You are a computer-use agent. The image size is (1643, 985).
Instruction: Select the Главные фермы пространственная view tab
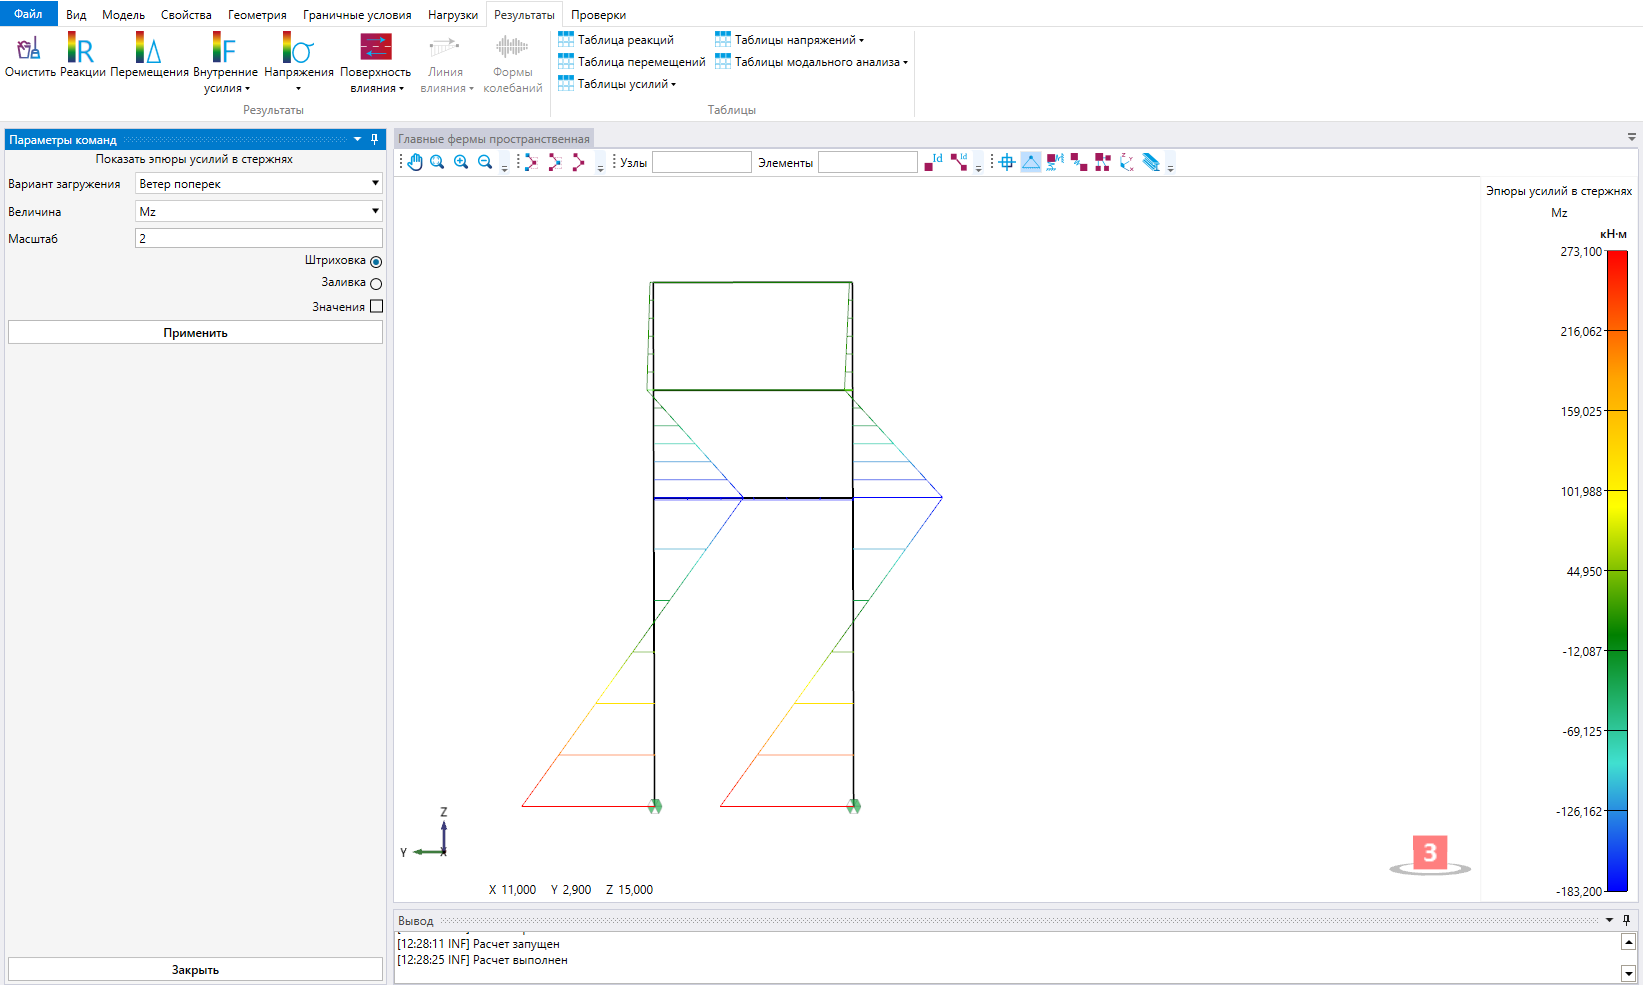[x=494, y=138]
